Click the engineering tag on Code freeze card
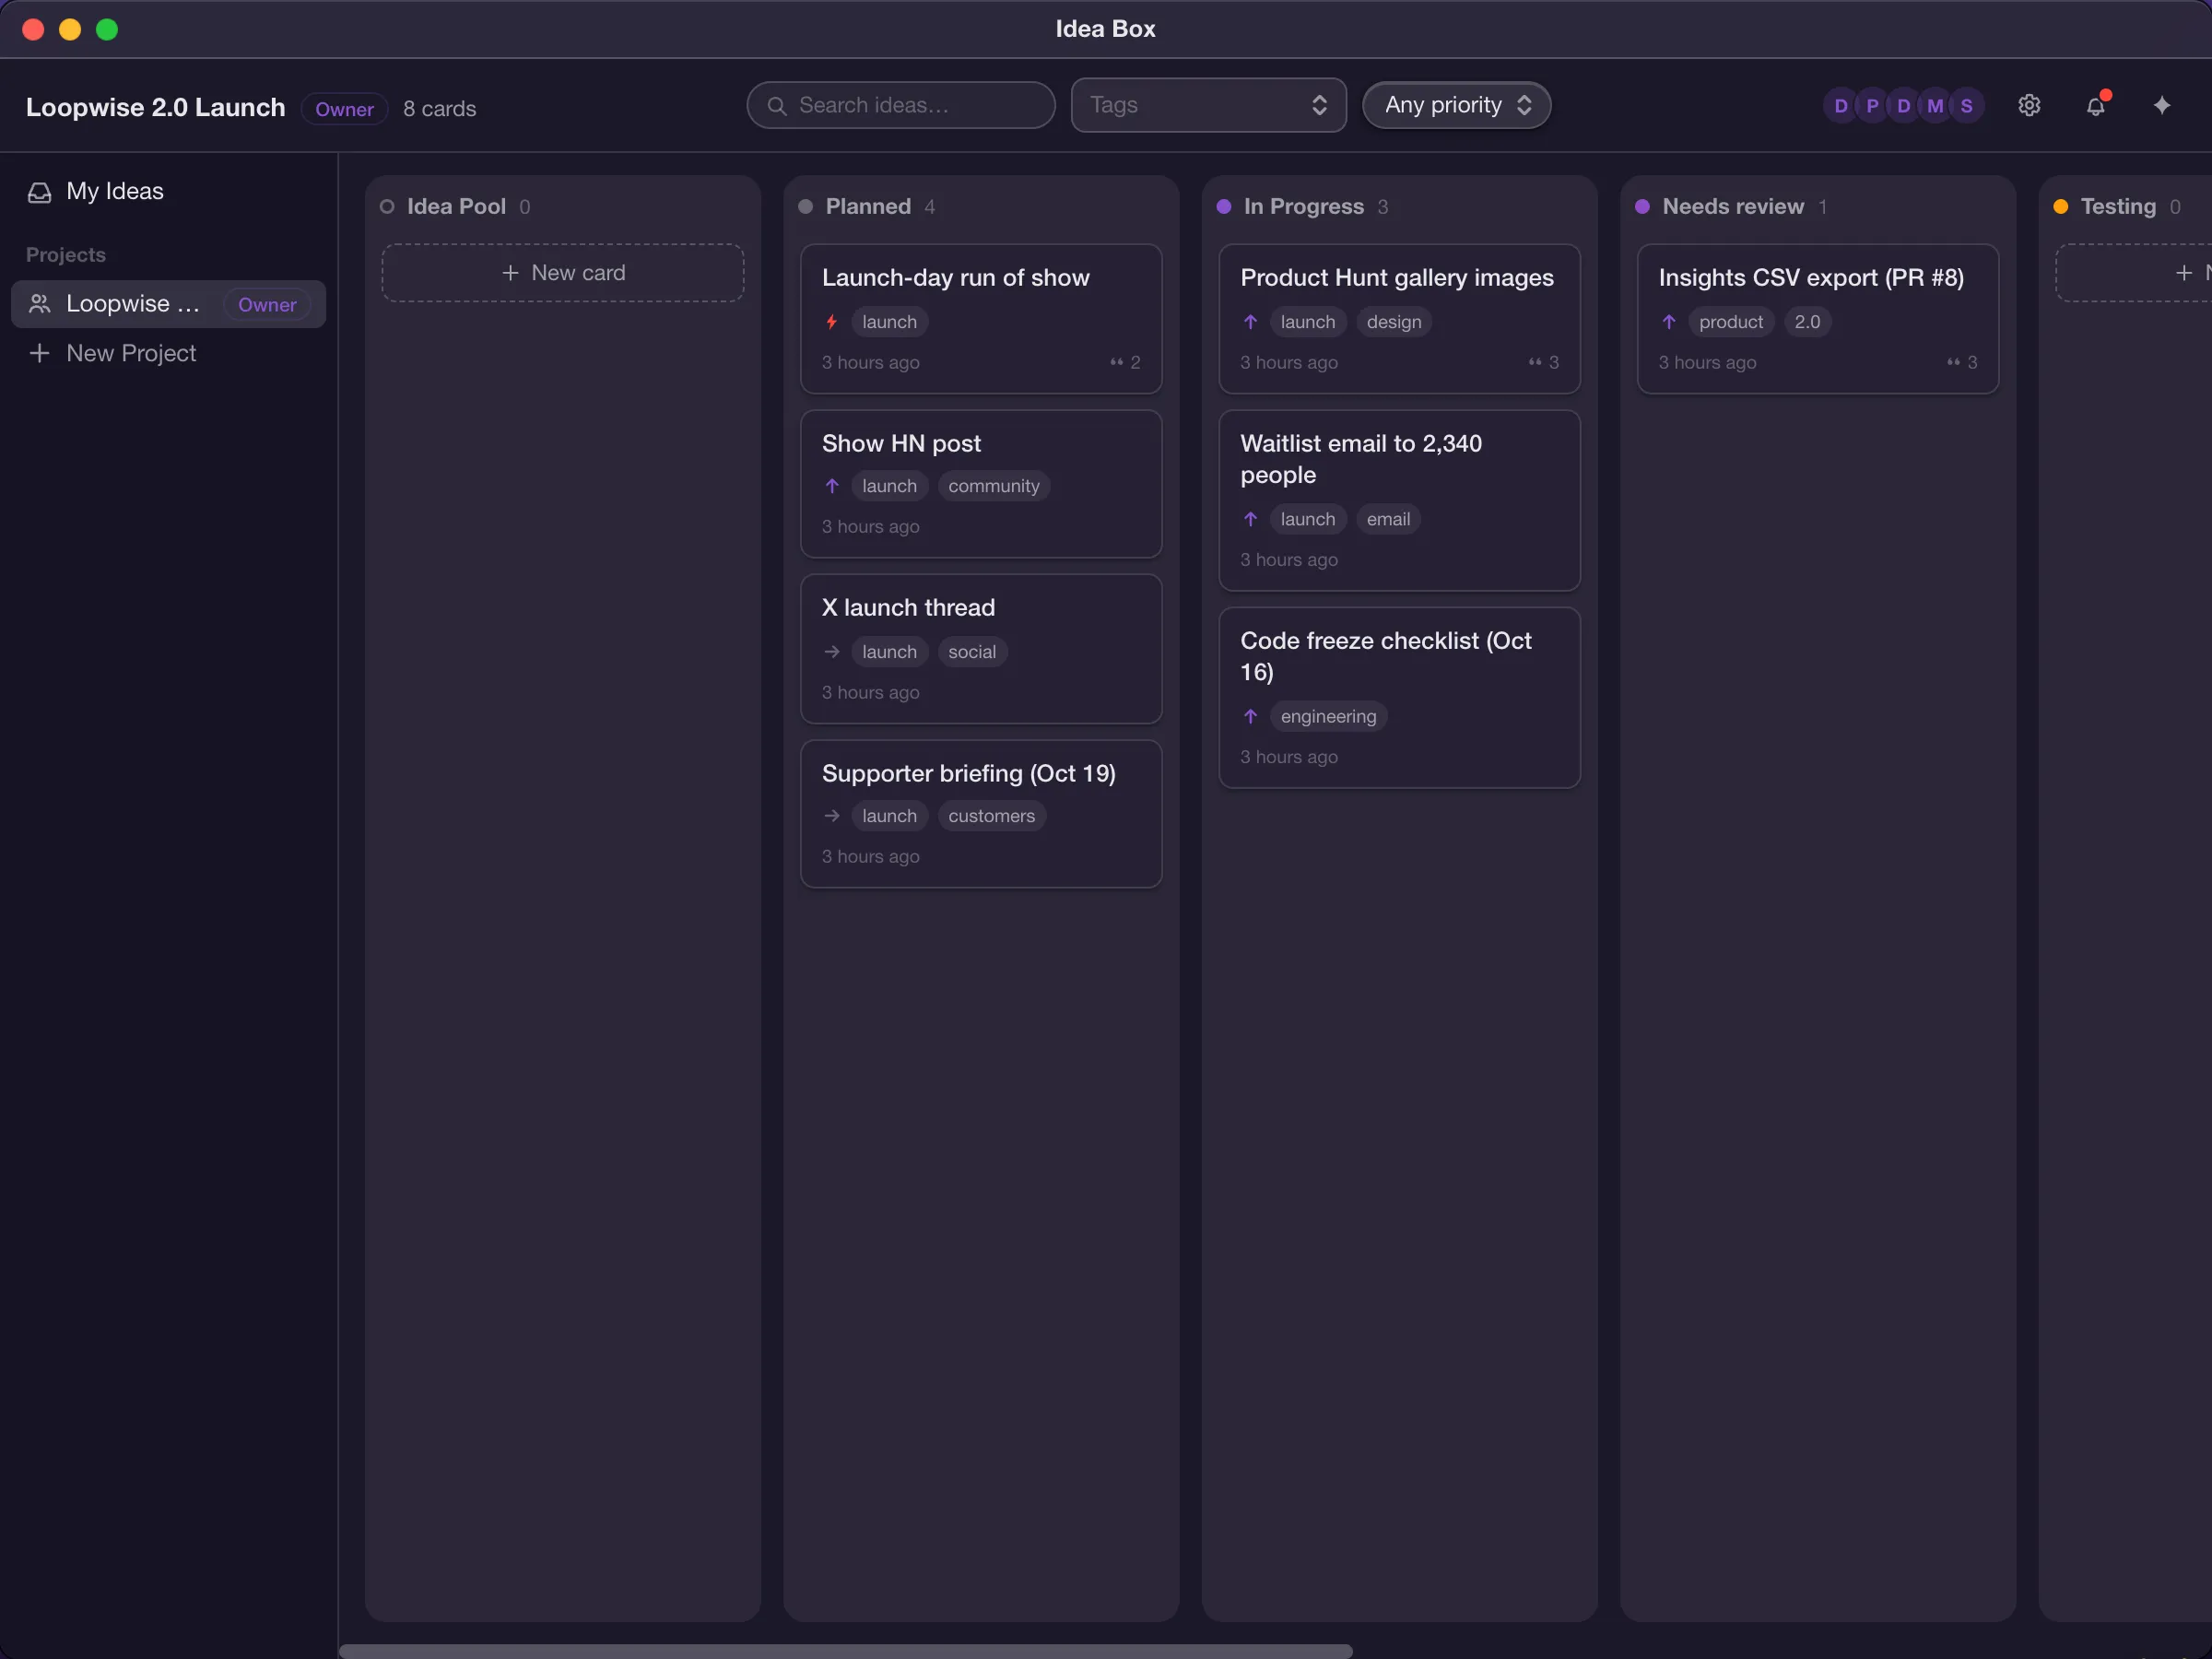This screenshot has height=1659, width=2212. point(1328,716)
